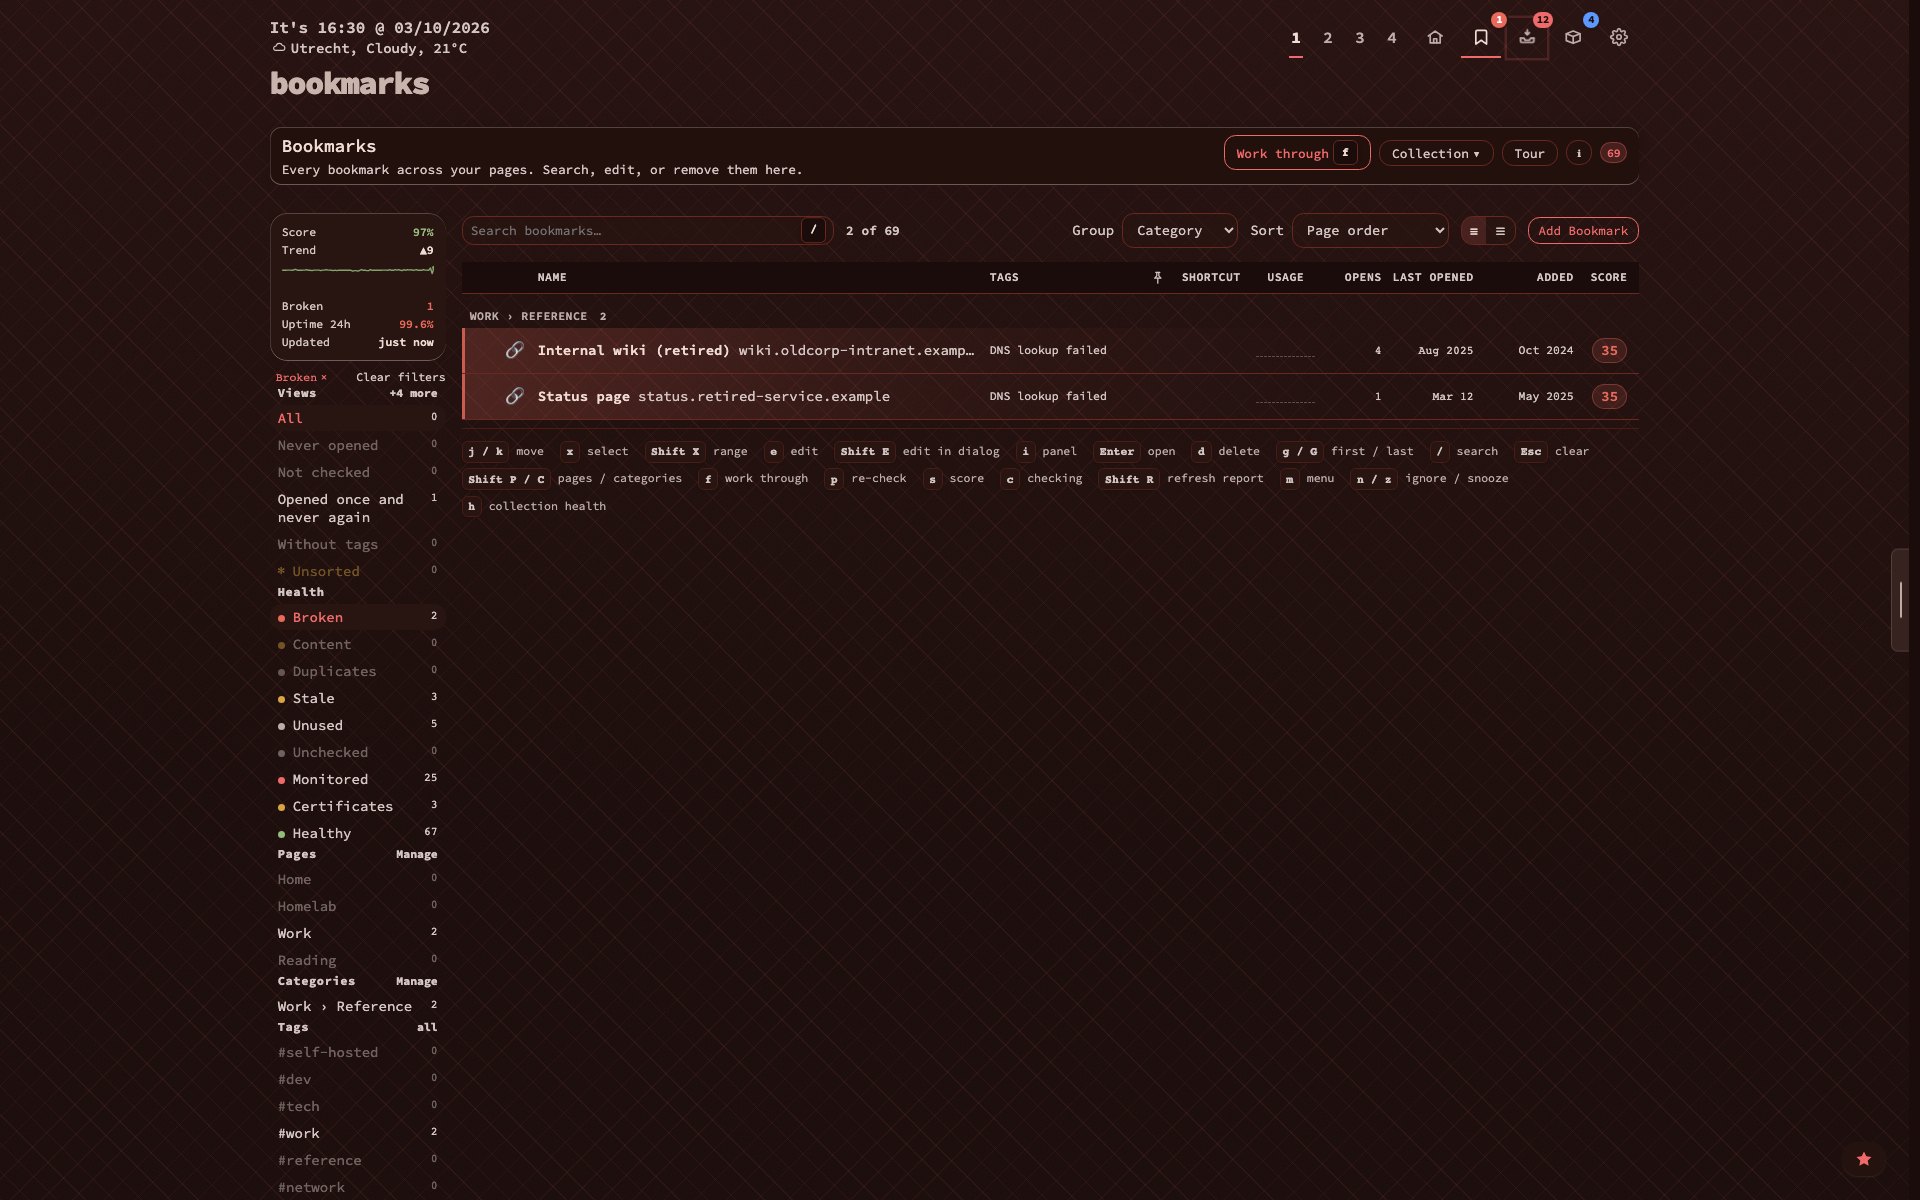The width and height of the screenshot is (1920, 1200).
Task: Collapse the Work › Reference group header
Action: tap(538, 316)
